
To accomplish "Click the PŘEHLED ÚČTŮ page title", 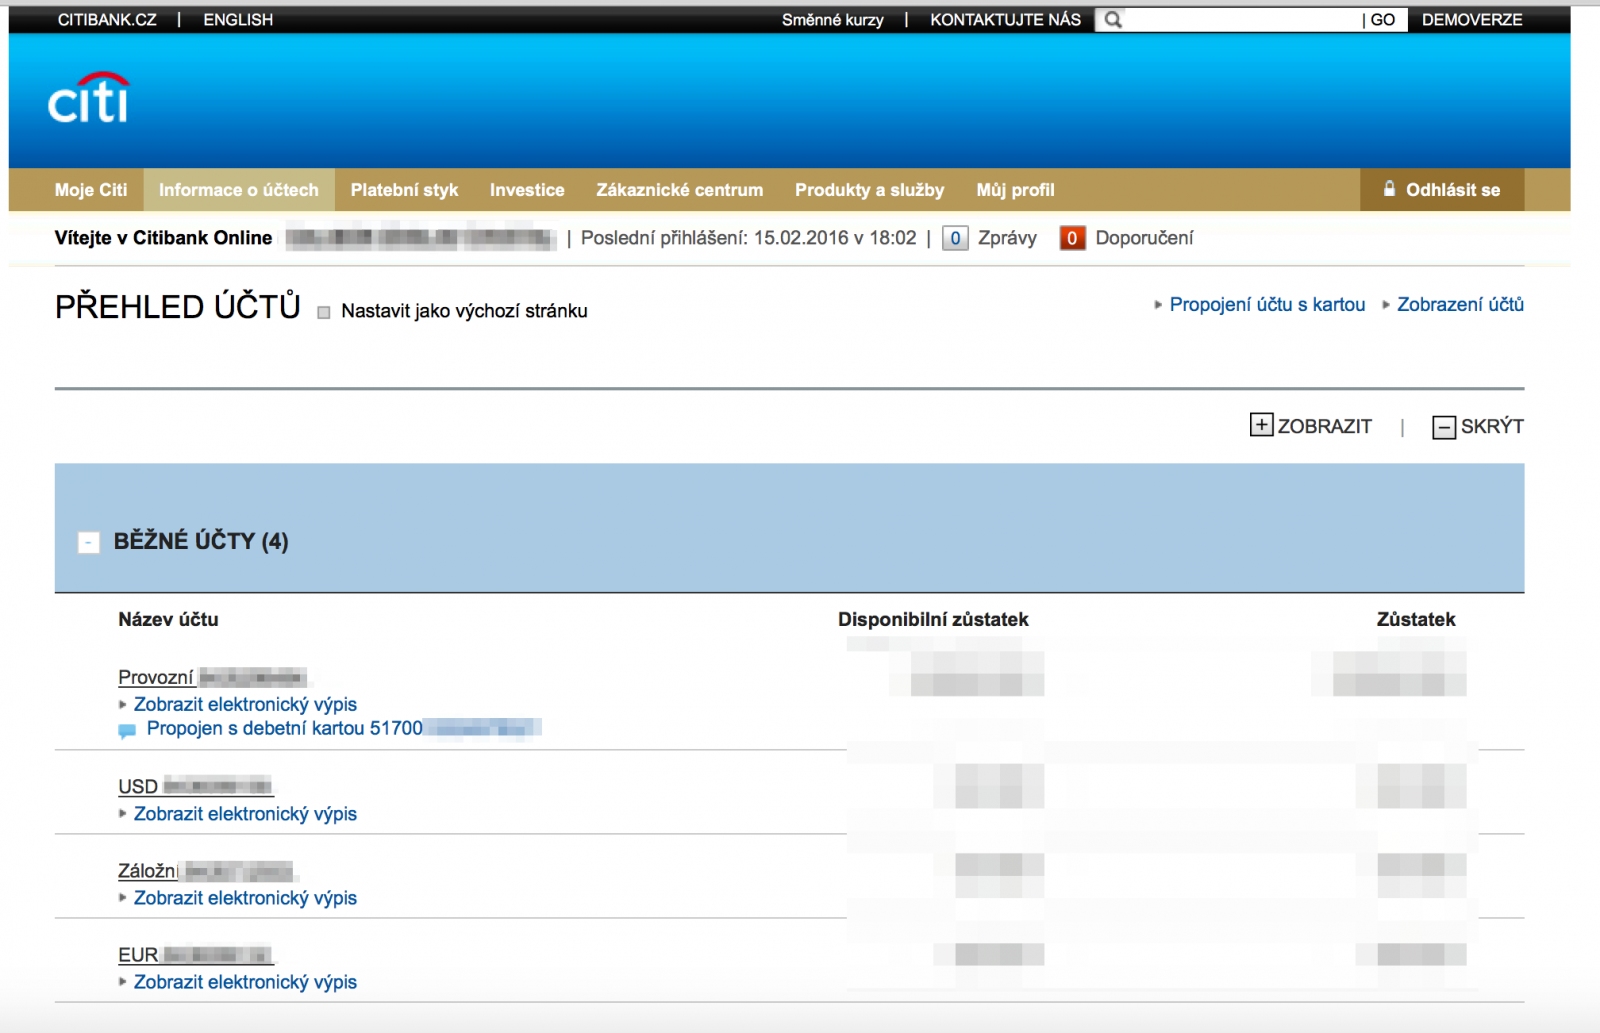I will pyautogui.click(x=178, y=306).
